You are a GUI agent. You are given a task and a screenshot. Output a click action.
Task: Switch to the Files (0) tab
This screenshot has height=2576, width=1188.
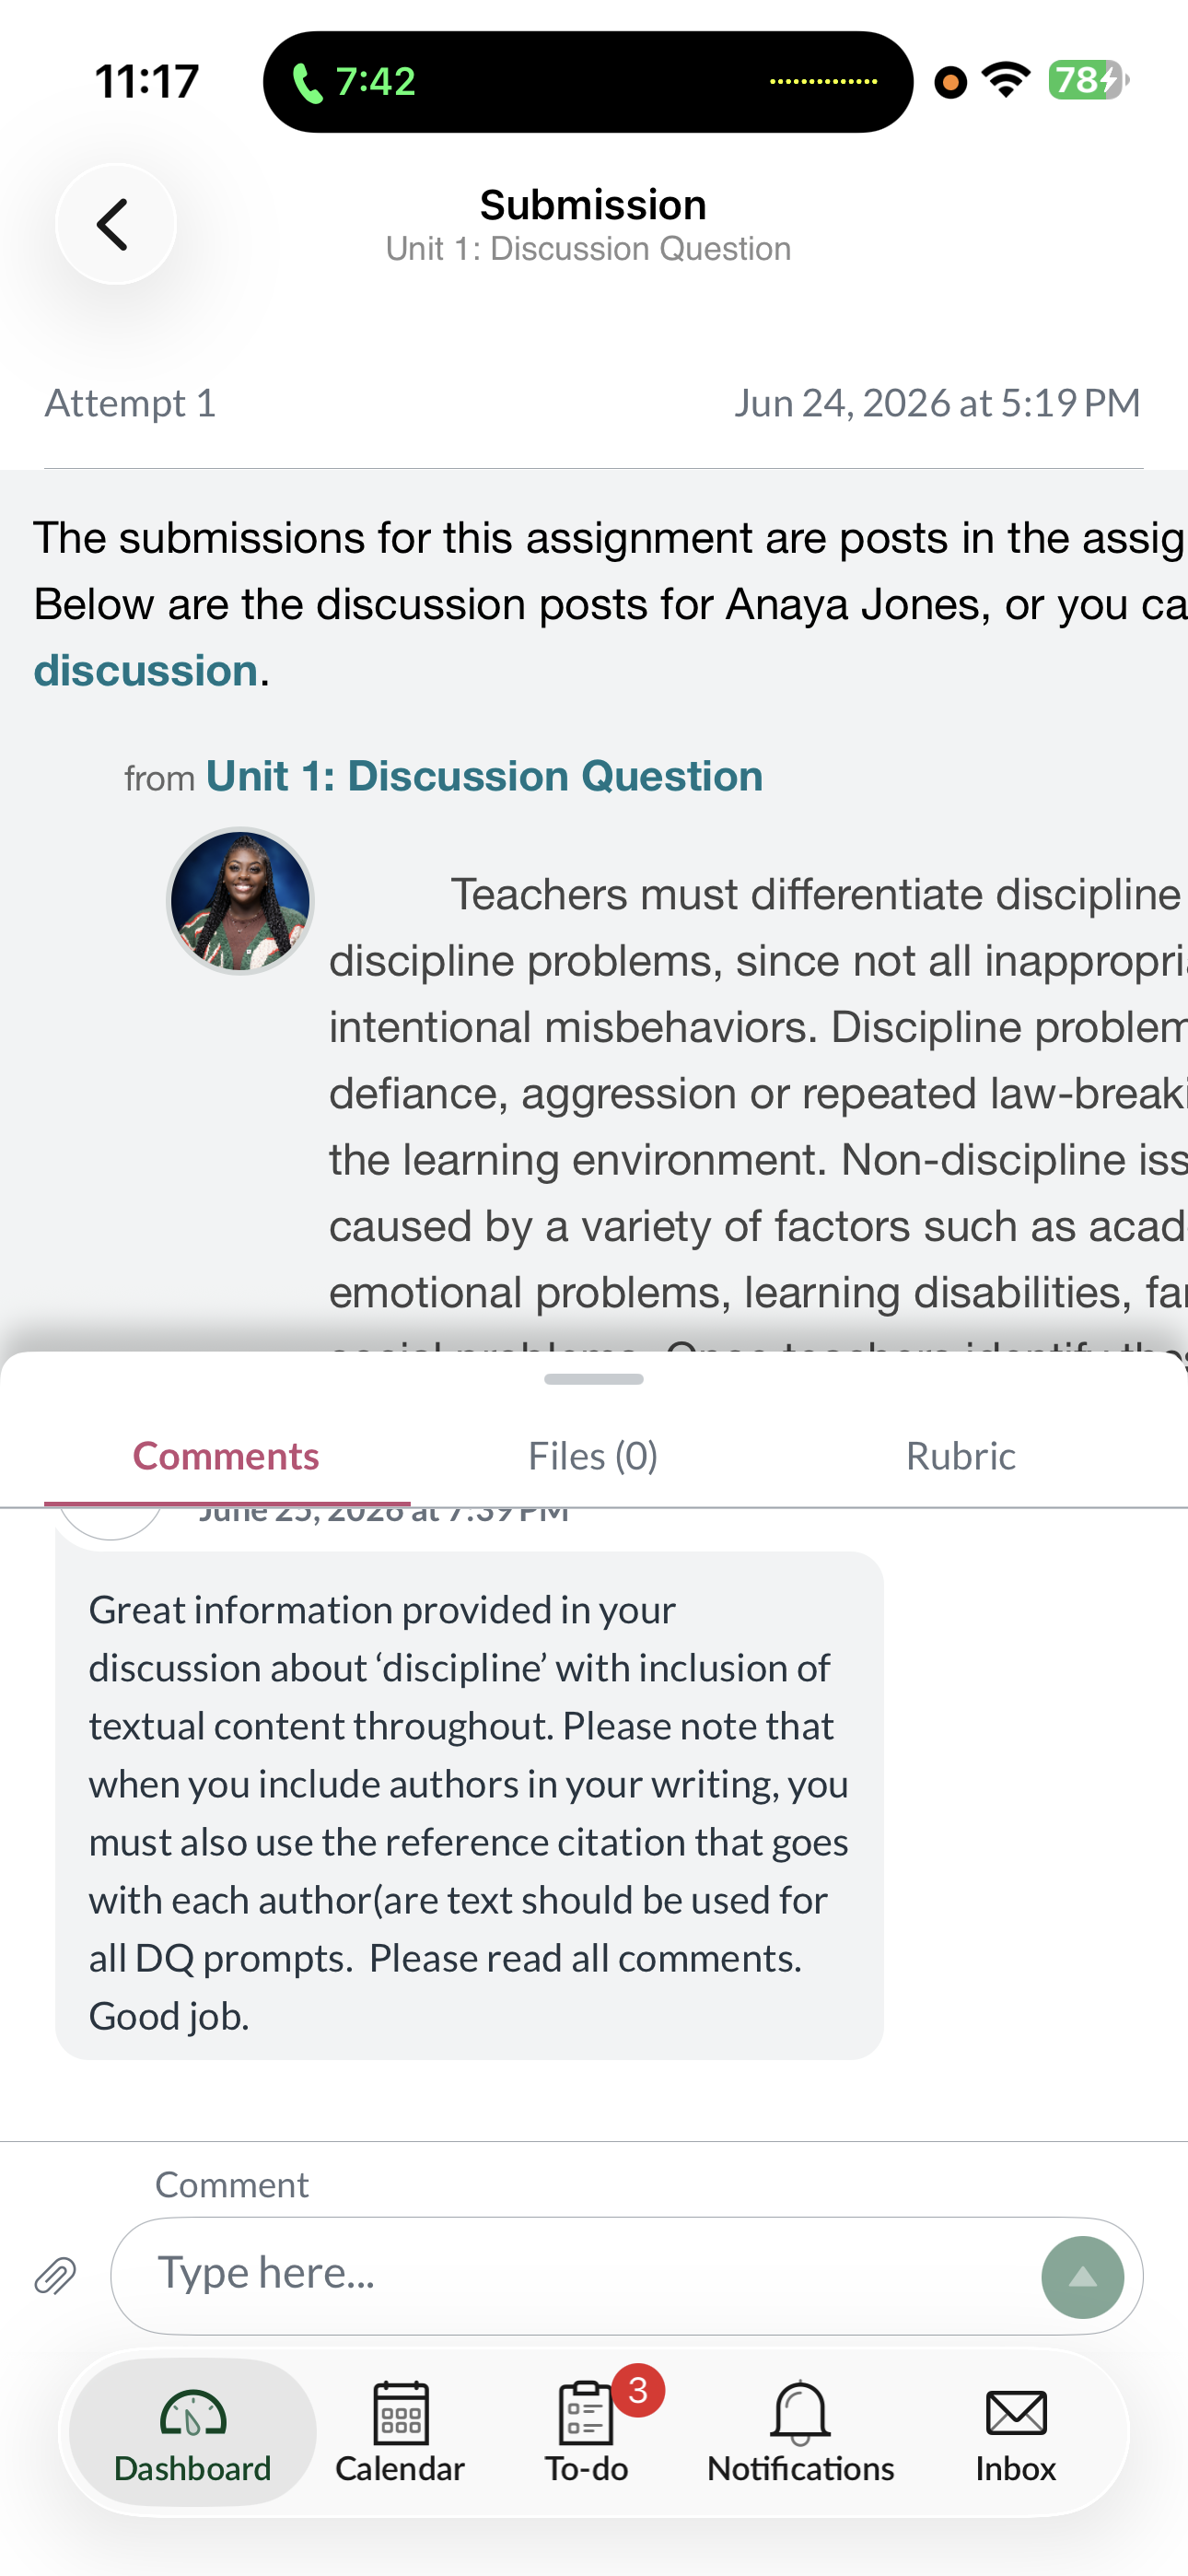pyautogui.click(x=593, y=1456)
